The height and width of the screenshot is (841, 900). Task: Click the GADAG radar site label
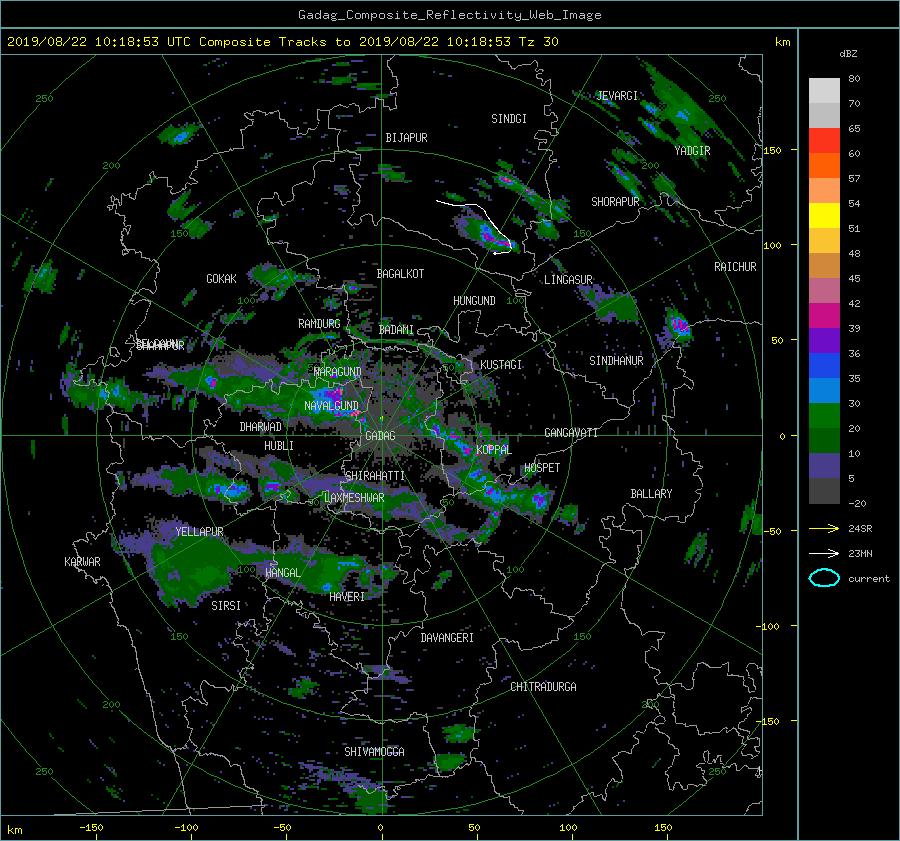pyautogui.click(x=380, y=436)
